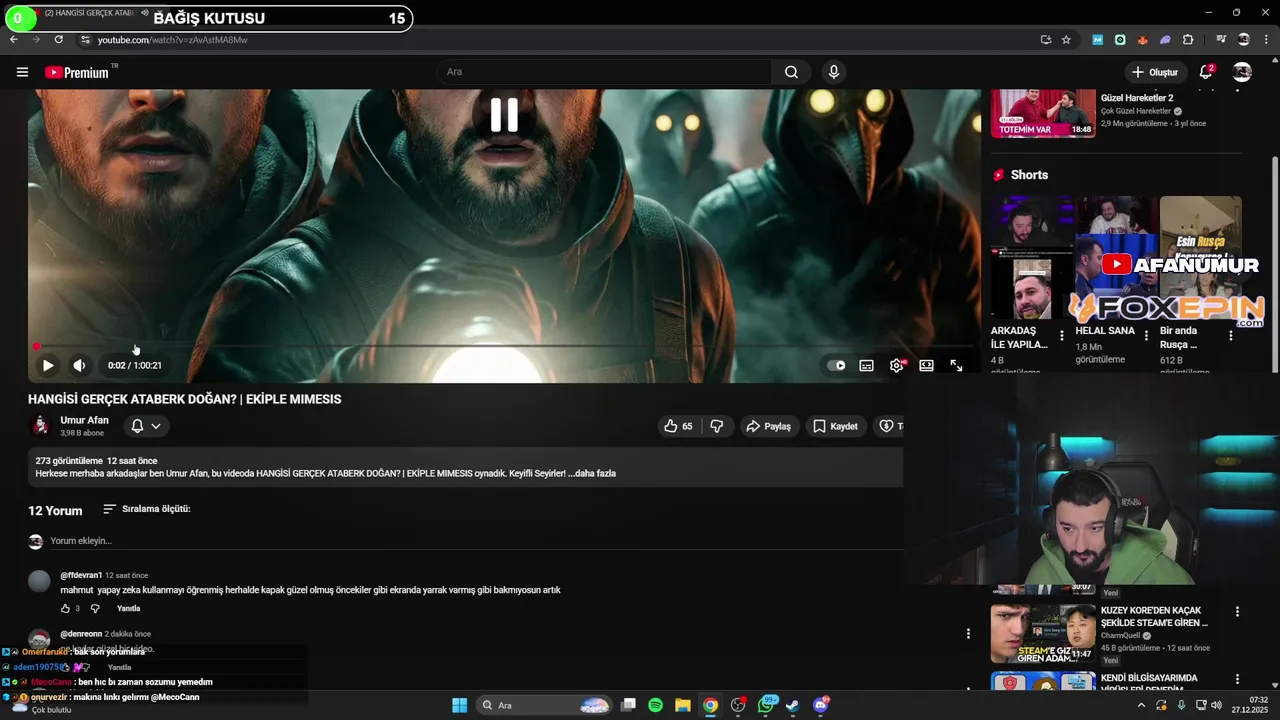Open KUZEY KORE'DEN KAÇAK video thumbnail
Viewport: 1280px width, 720px height.
(x=1043, y=634)
